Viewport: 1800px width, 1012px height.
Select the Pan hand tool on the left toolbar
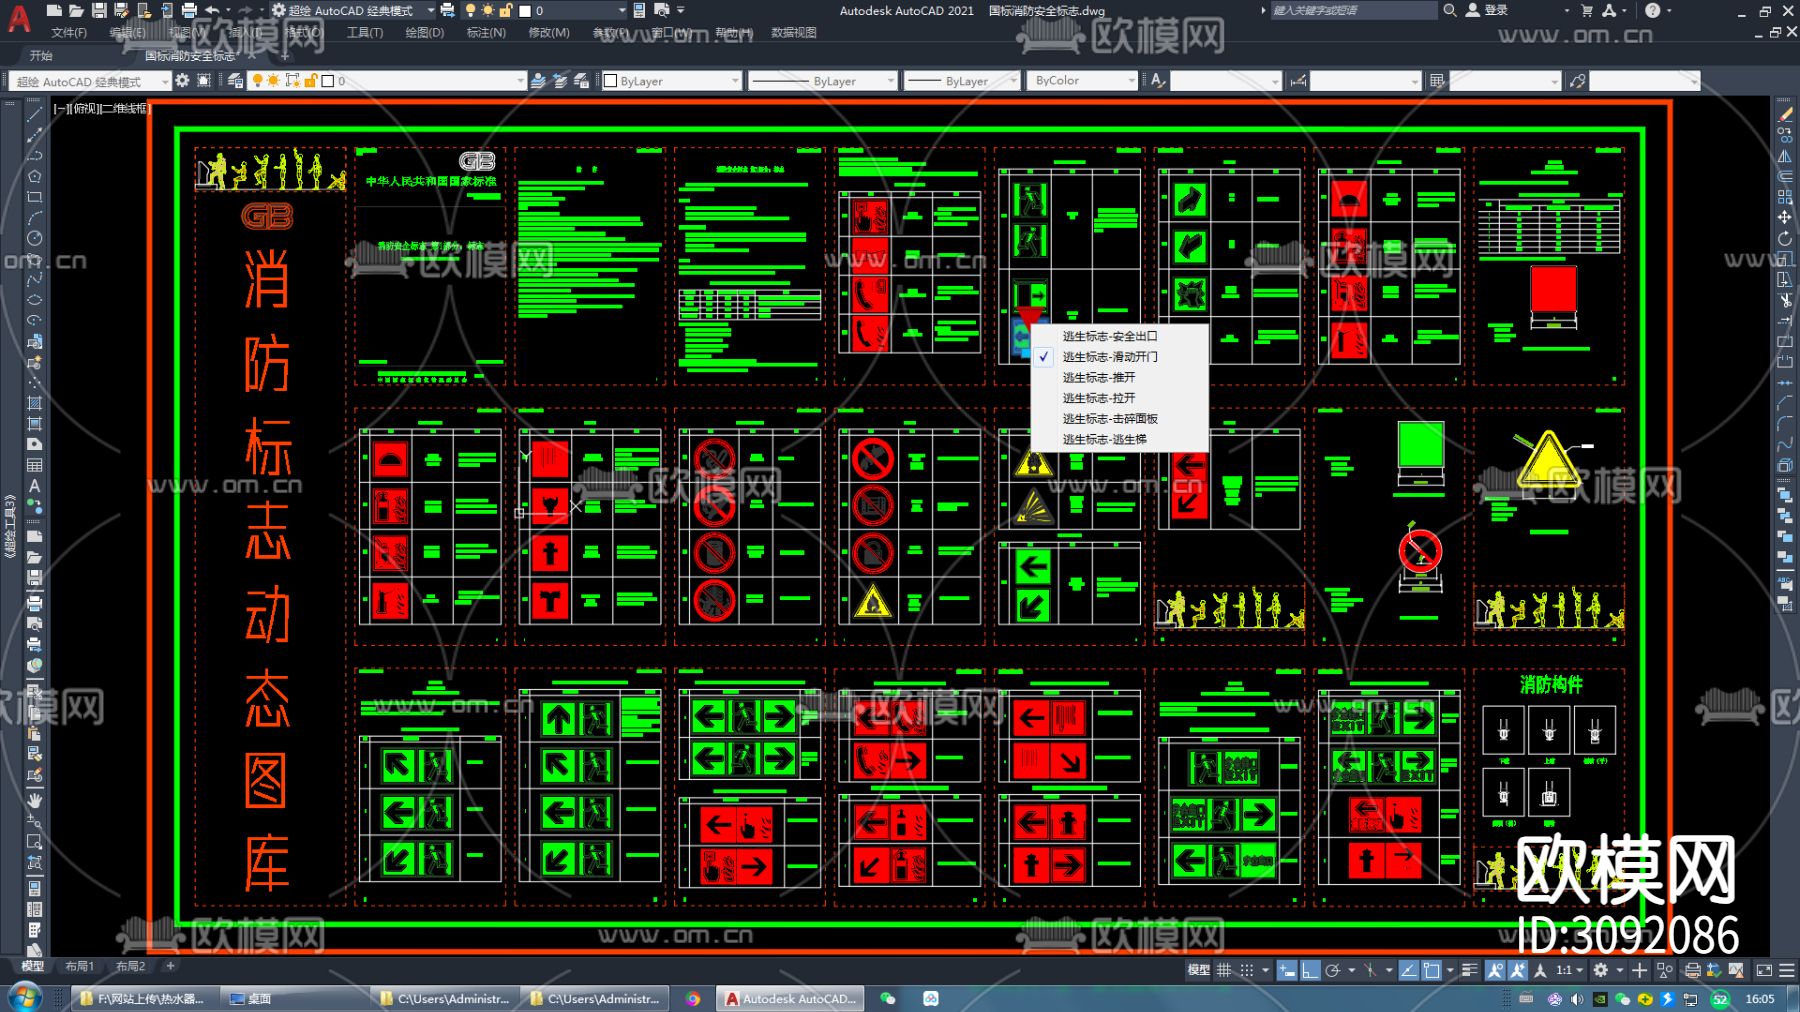[x=34, y=800]
